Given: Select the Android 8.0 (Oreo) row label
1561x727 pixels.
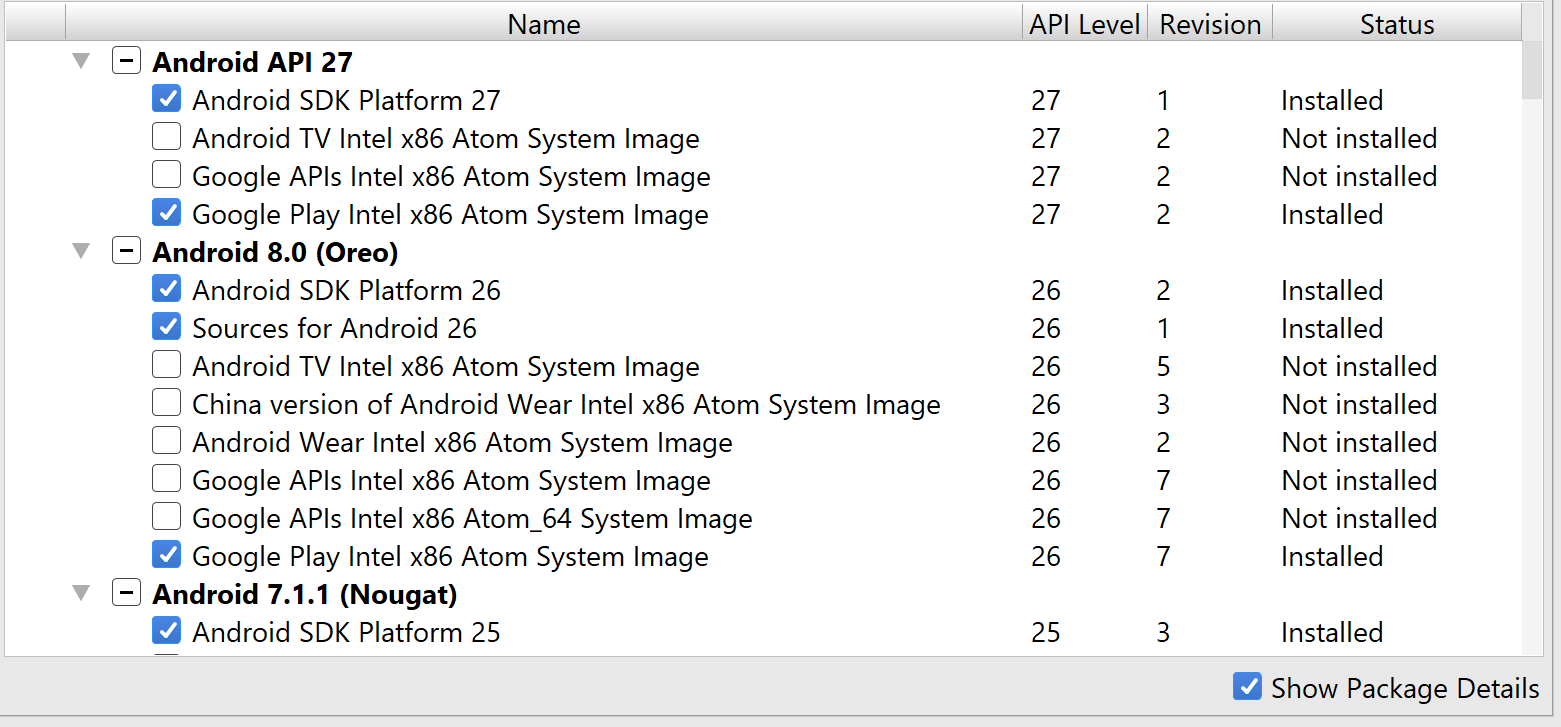Looking at the screenshot, I should coord(275,252).
